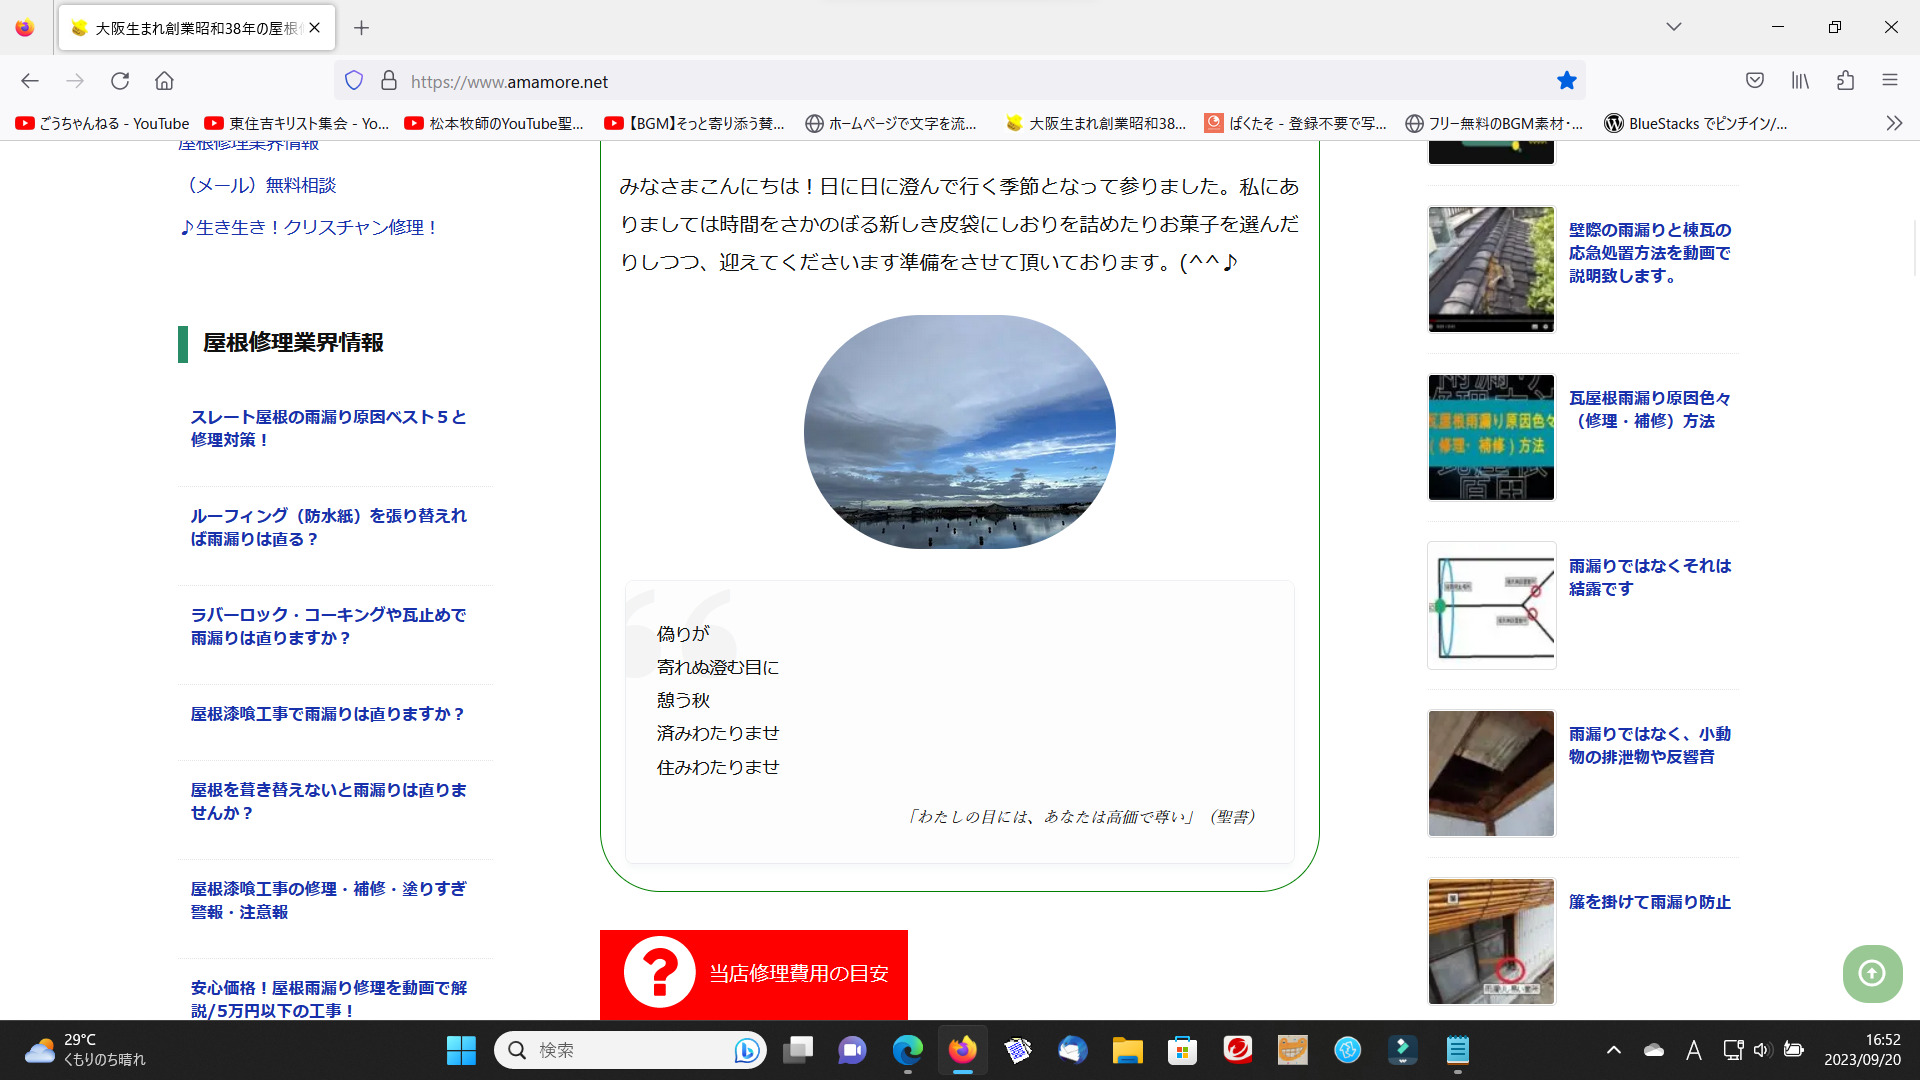Open the ぱくたそ bookmark
1920x1080 pixels.
[x=1296, y=123]
